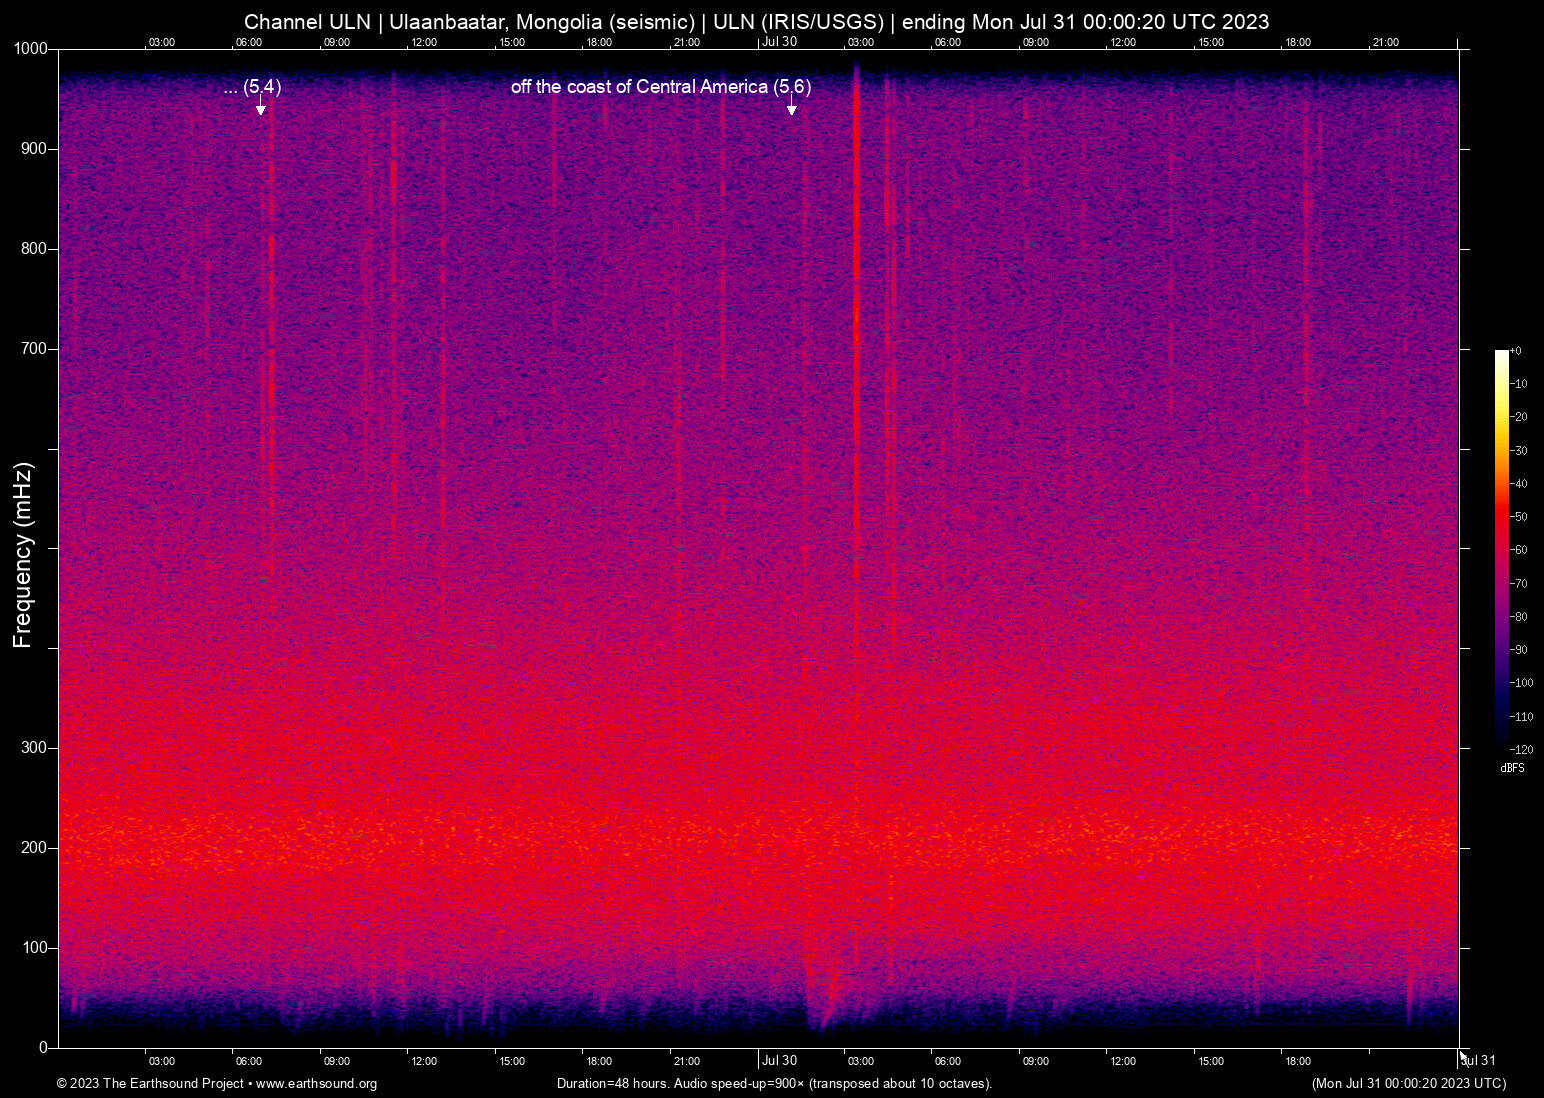1544x1098 pixels.
Task: Click the arrow marker below the (5.4) annotation
Action: (260, 108)
